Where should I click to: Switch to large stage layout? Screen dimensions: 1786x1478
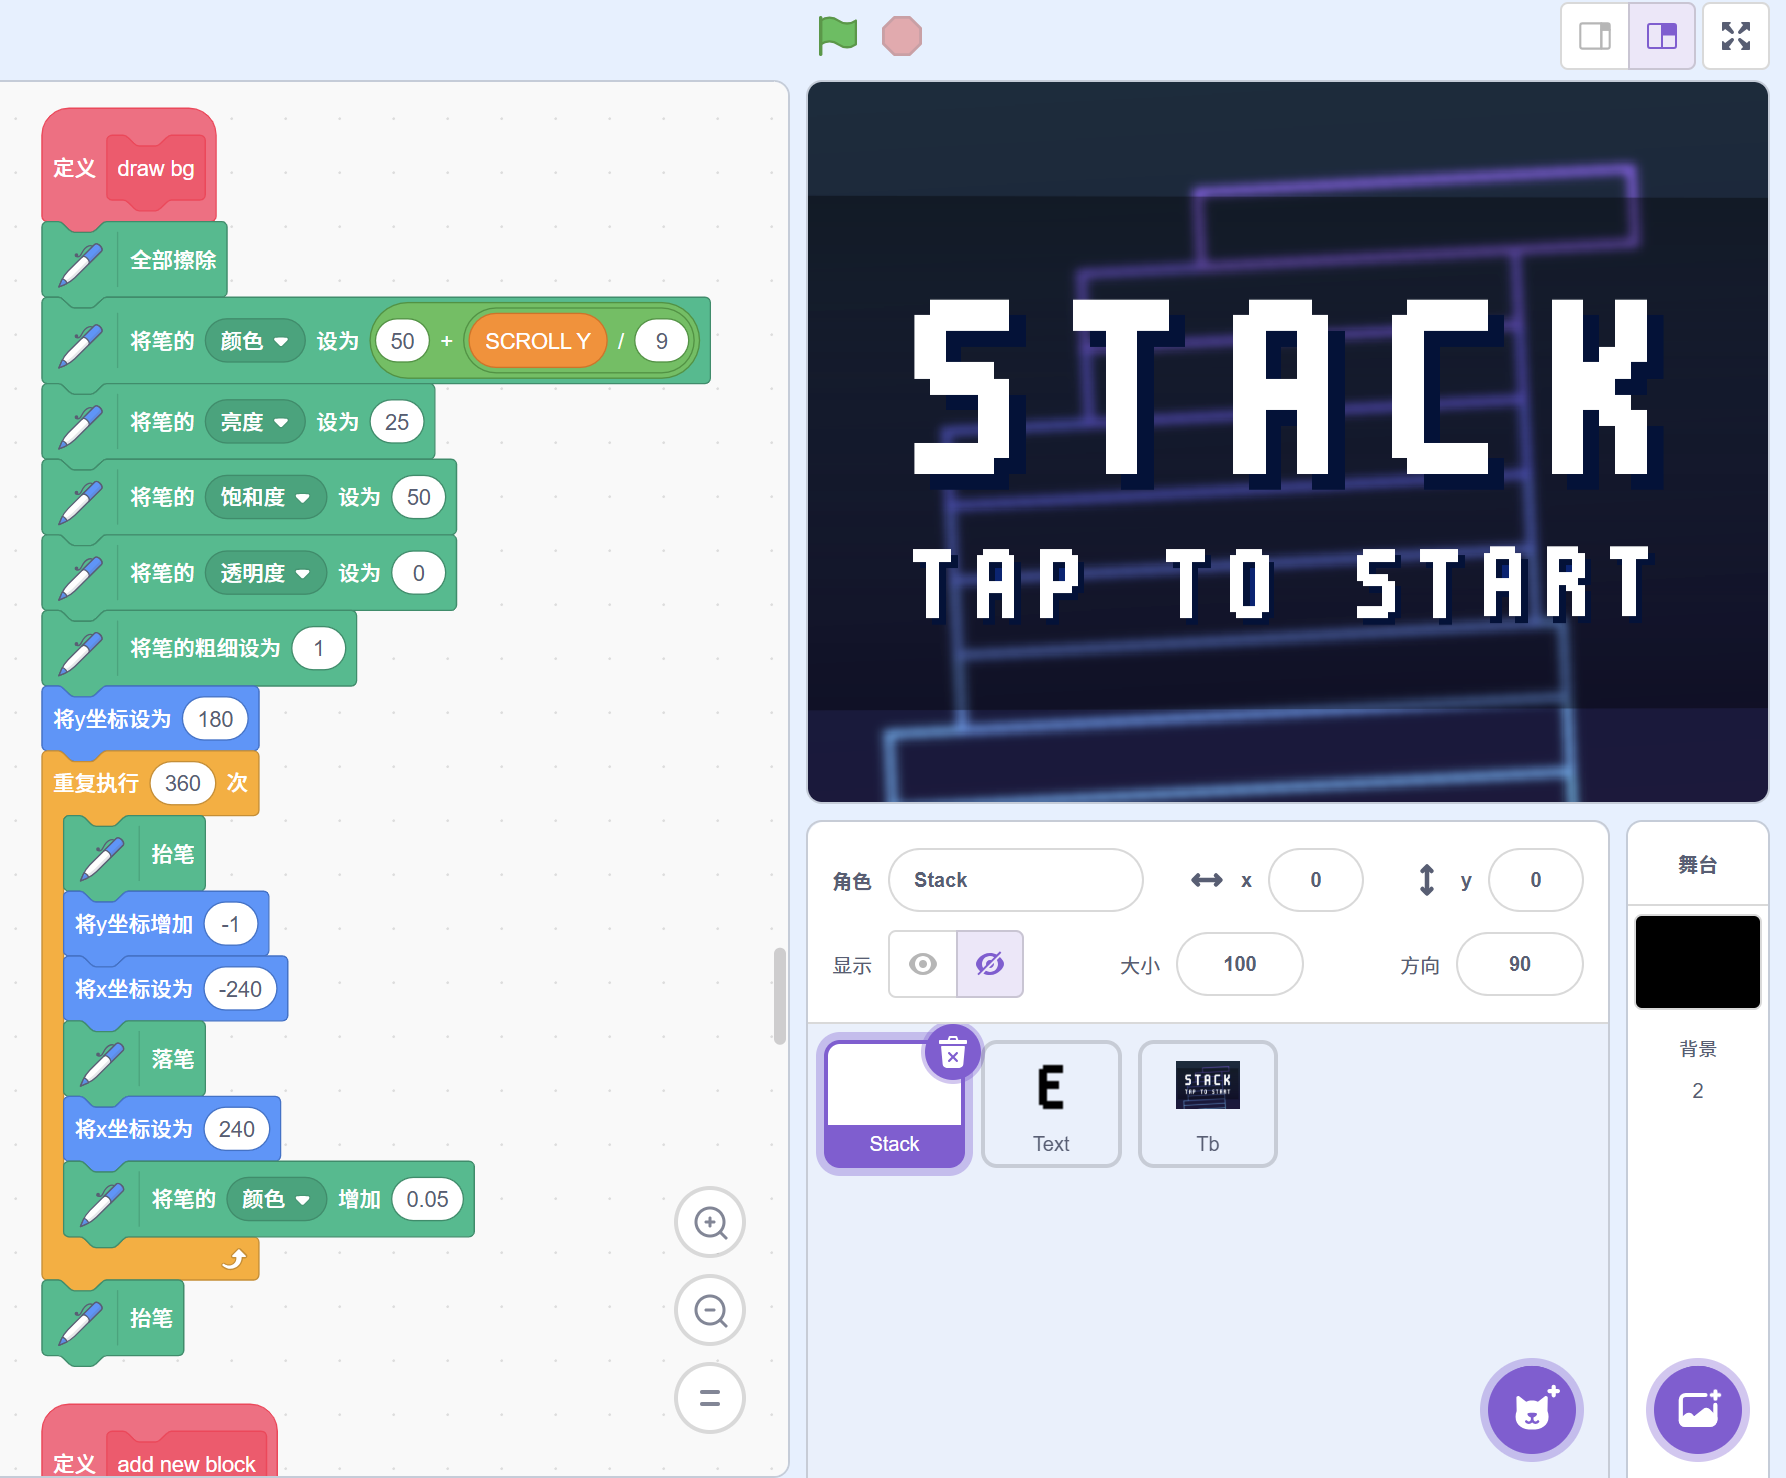[1661, 36]
